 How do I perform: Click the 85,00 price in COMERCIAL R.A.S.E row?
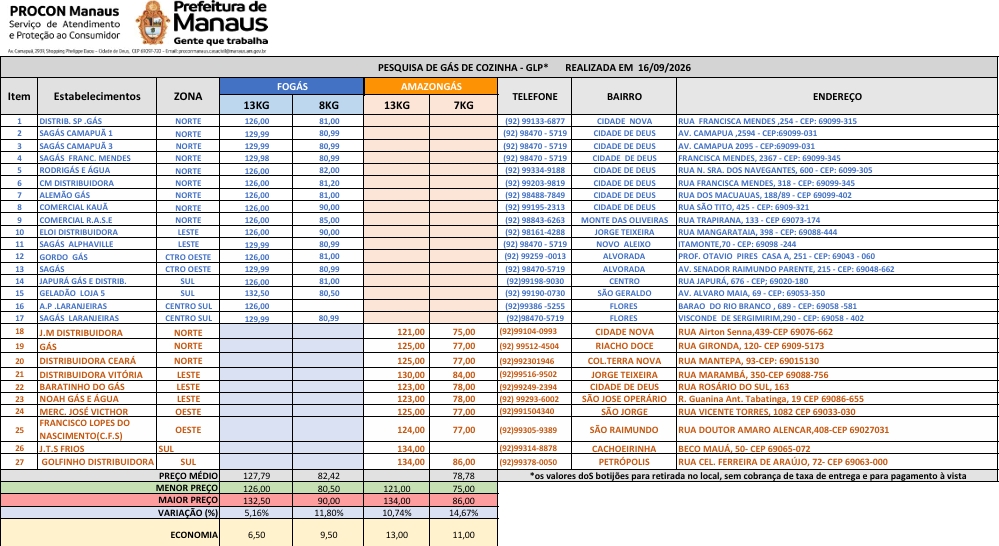[x=329, y=220]
